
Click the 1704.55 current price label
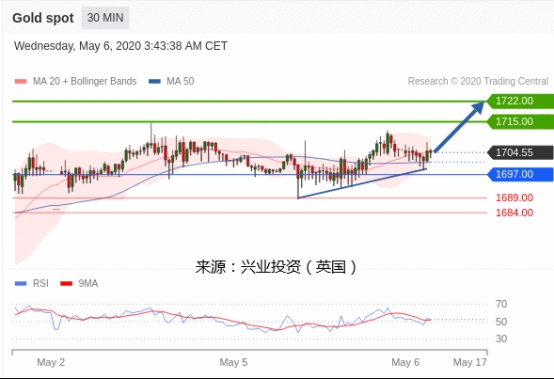point(520,153)
